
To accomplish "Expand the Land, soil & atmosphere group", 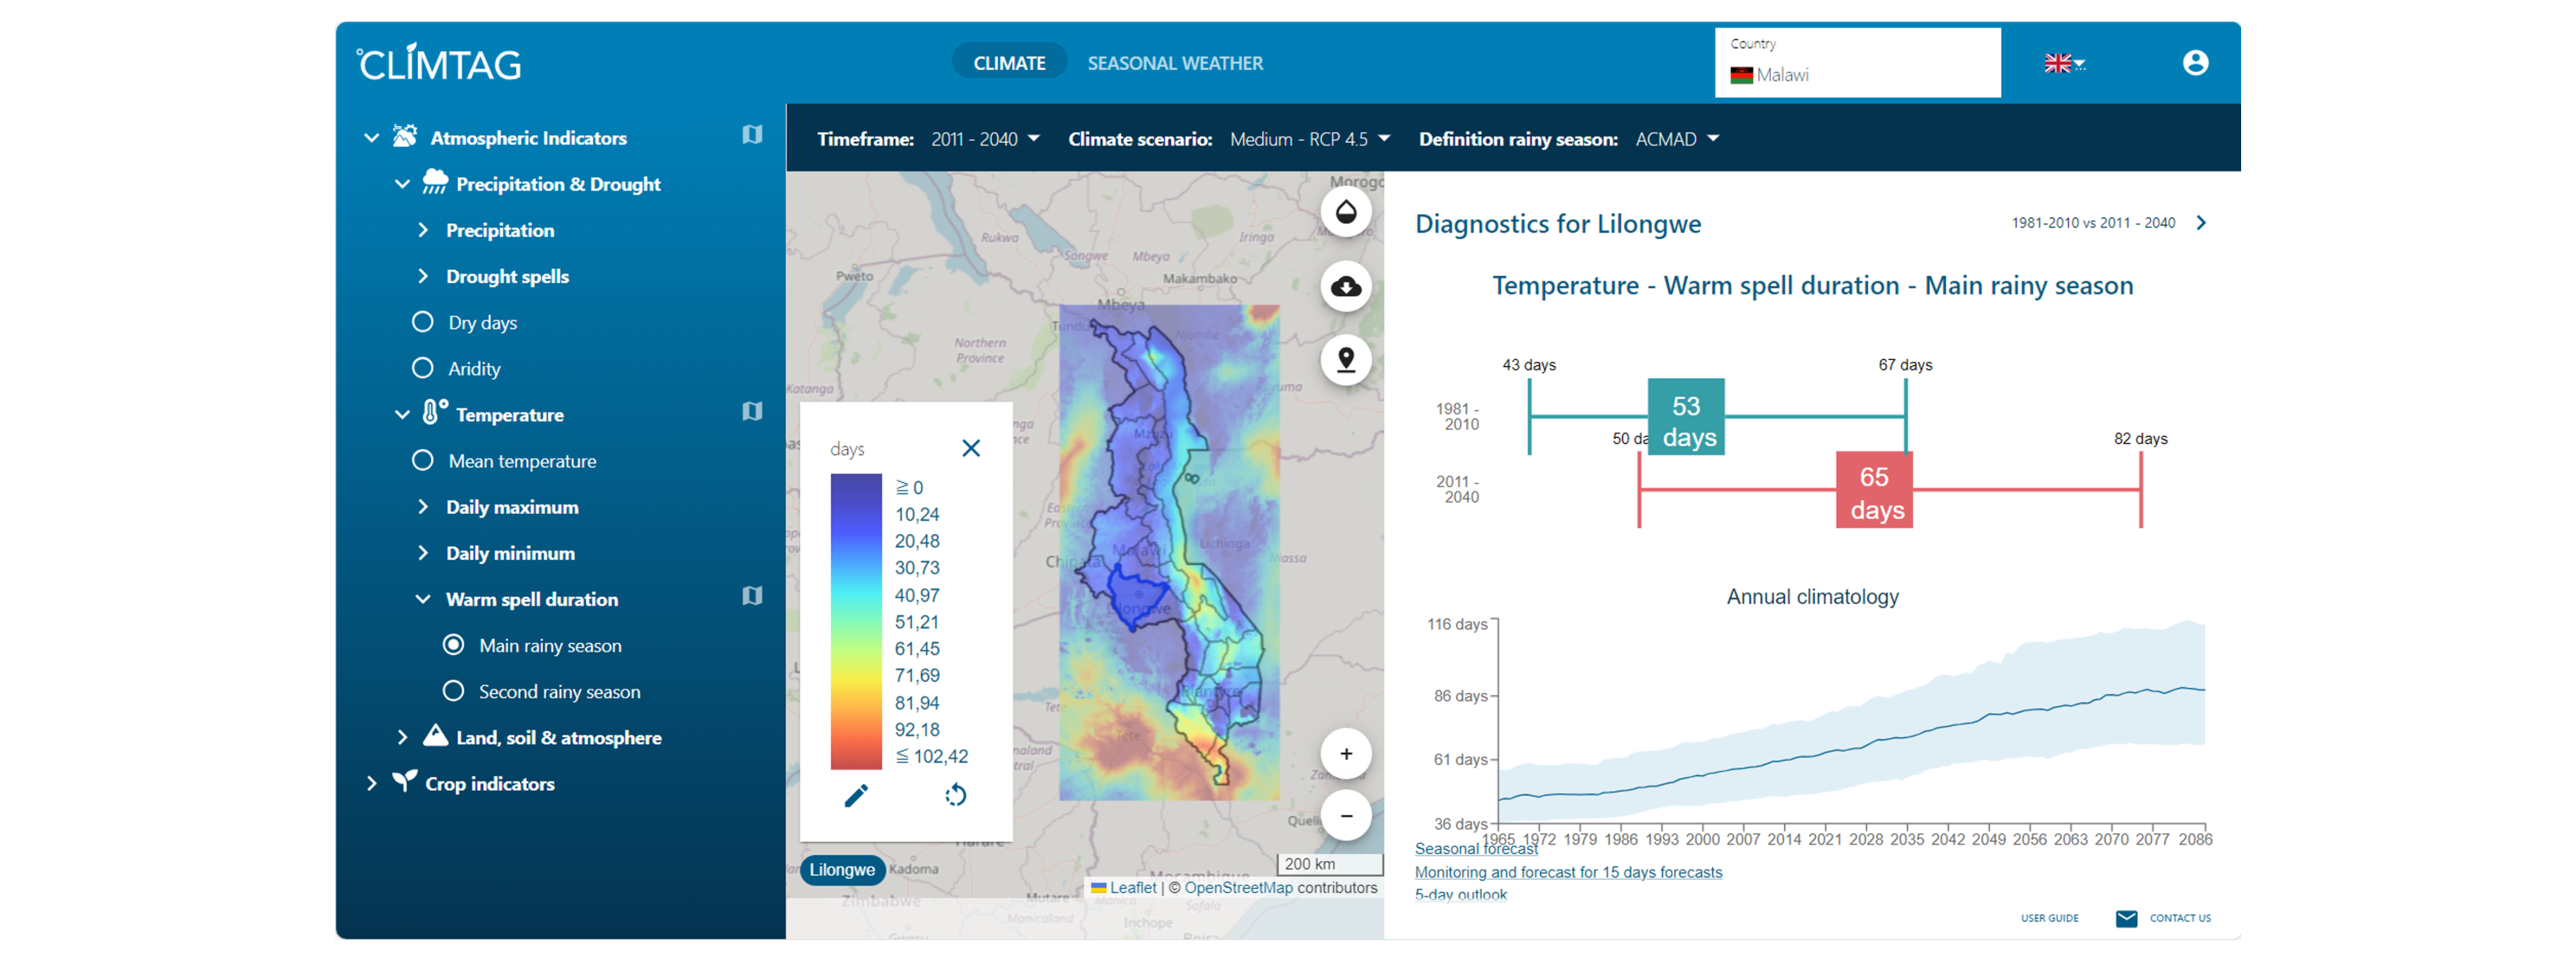I will 402,738.
